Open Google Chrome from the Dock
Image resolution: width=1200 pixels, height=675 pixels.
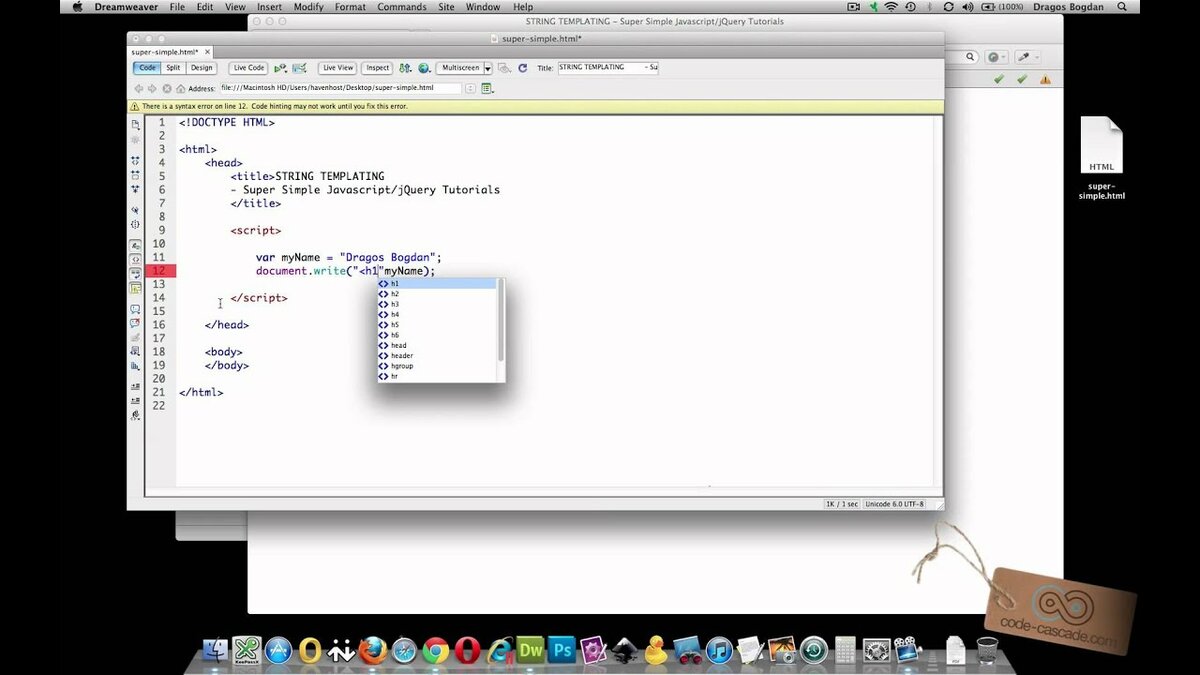tap(435, 651)
